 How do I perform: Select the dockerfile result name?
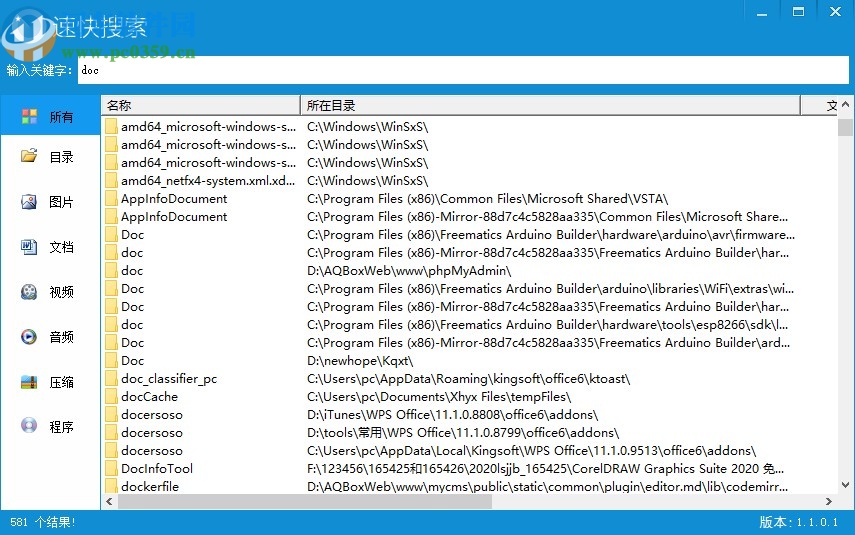click(150, 486)
